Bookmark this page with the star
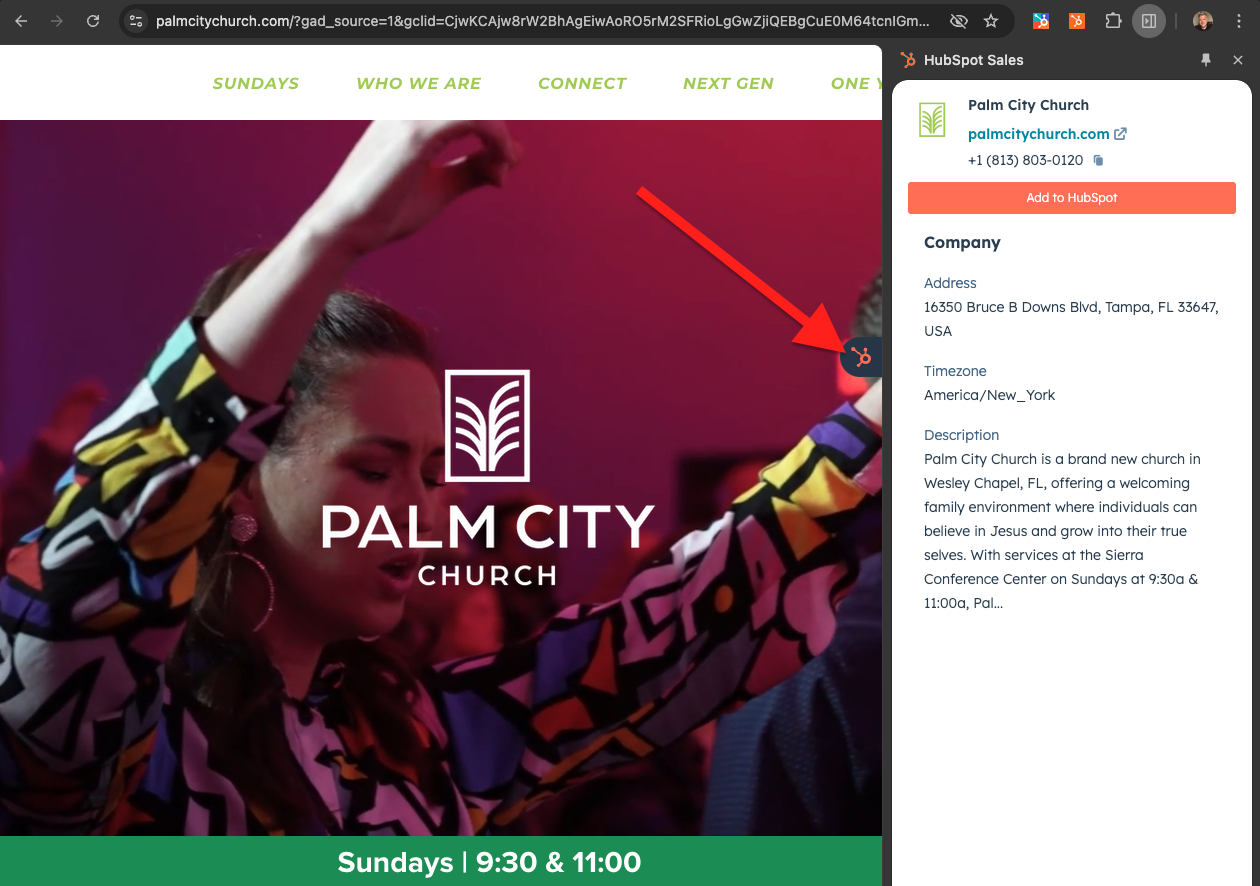This screenshot has height=886, width=1260. 991,20
